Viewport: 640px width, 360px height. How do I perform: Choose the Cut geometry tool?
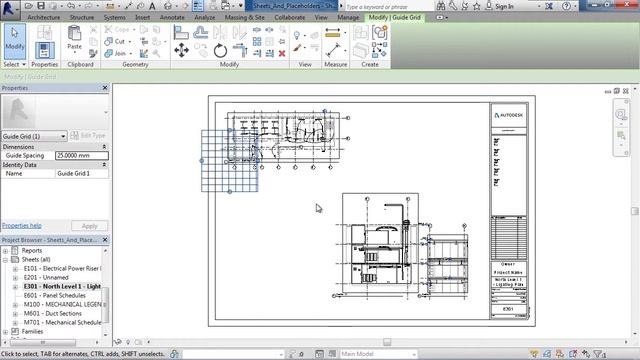click(116, 41)
